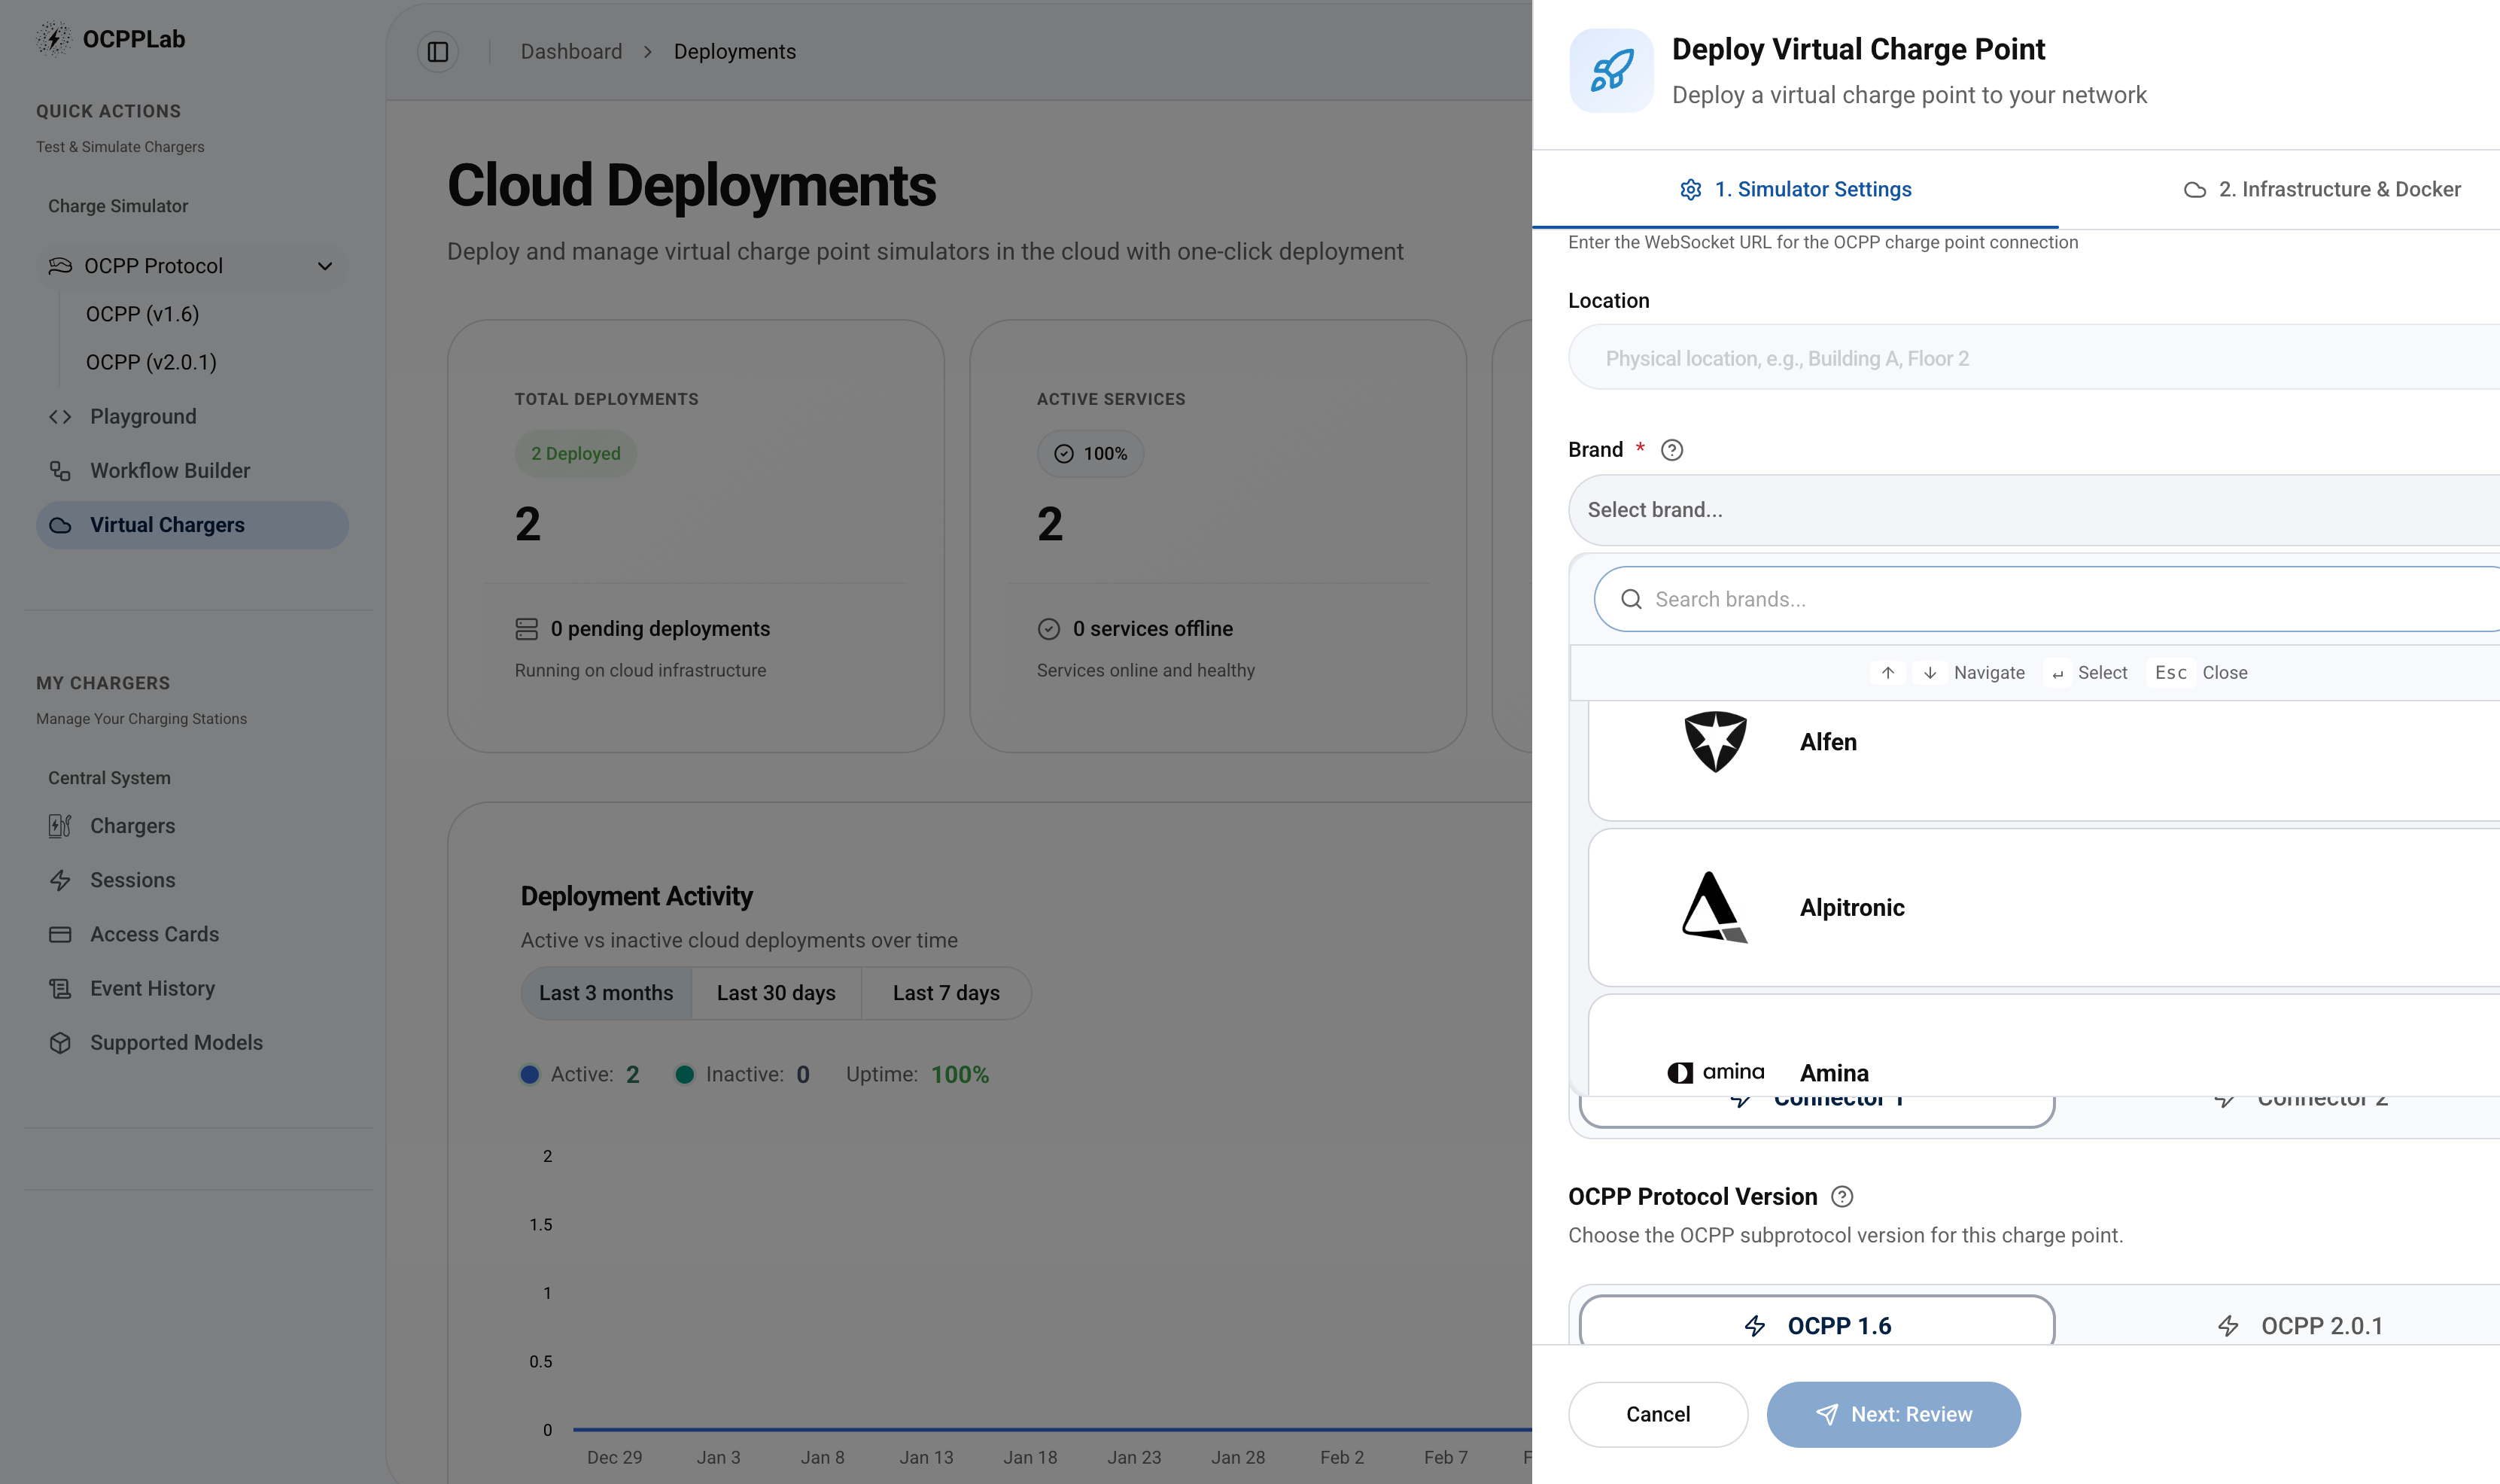
Task: Open the Select brand dropdown
Action: coord(2034,510)
